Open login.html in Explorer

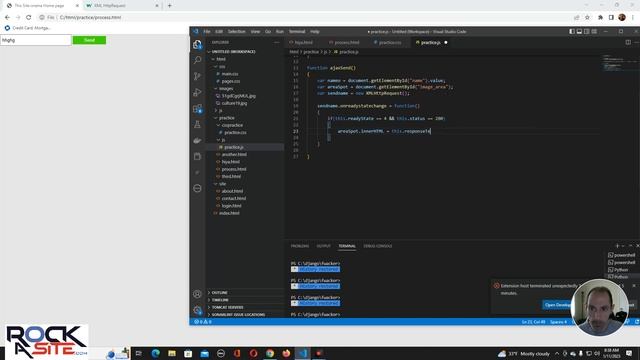pyautogui.click(x=231, y=206)
